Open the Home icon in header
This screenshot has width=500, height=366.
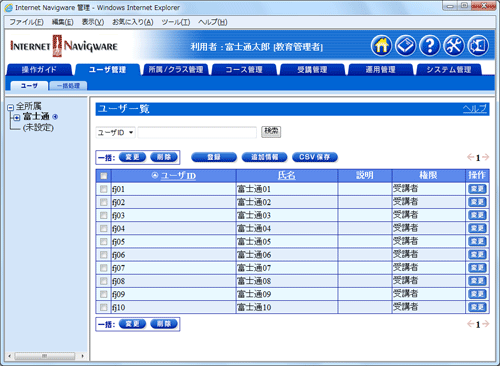[x=381, y=46]
